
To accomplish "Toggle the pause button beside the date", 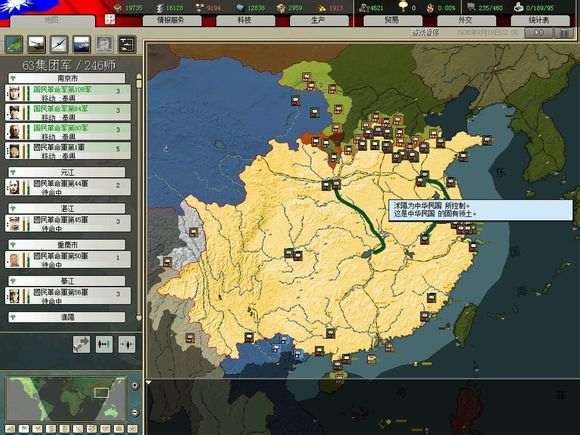I will 564,33.
